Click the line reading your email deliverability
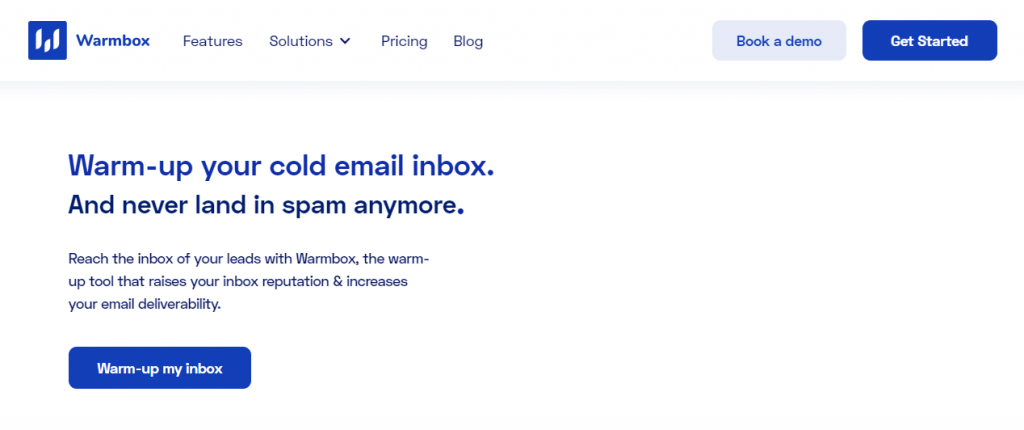Screen dimensions: 1024x430 [144, 305]
